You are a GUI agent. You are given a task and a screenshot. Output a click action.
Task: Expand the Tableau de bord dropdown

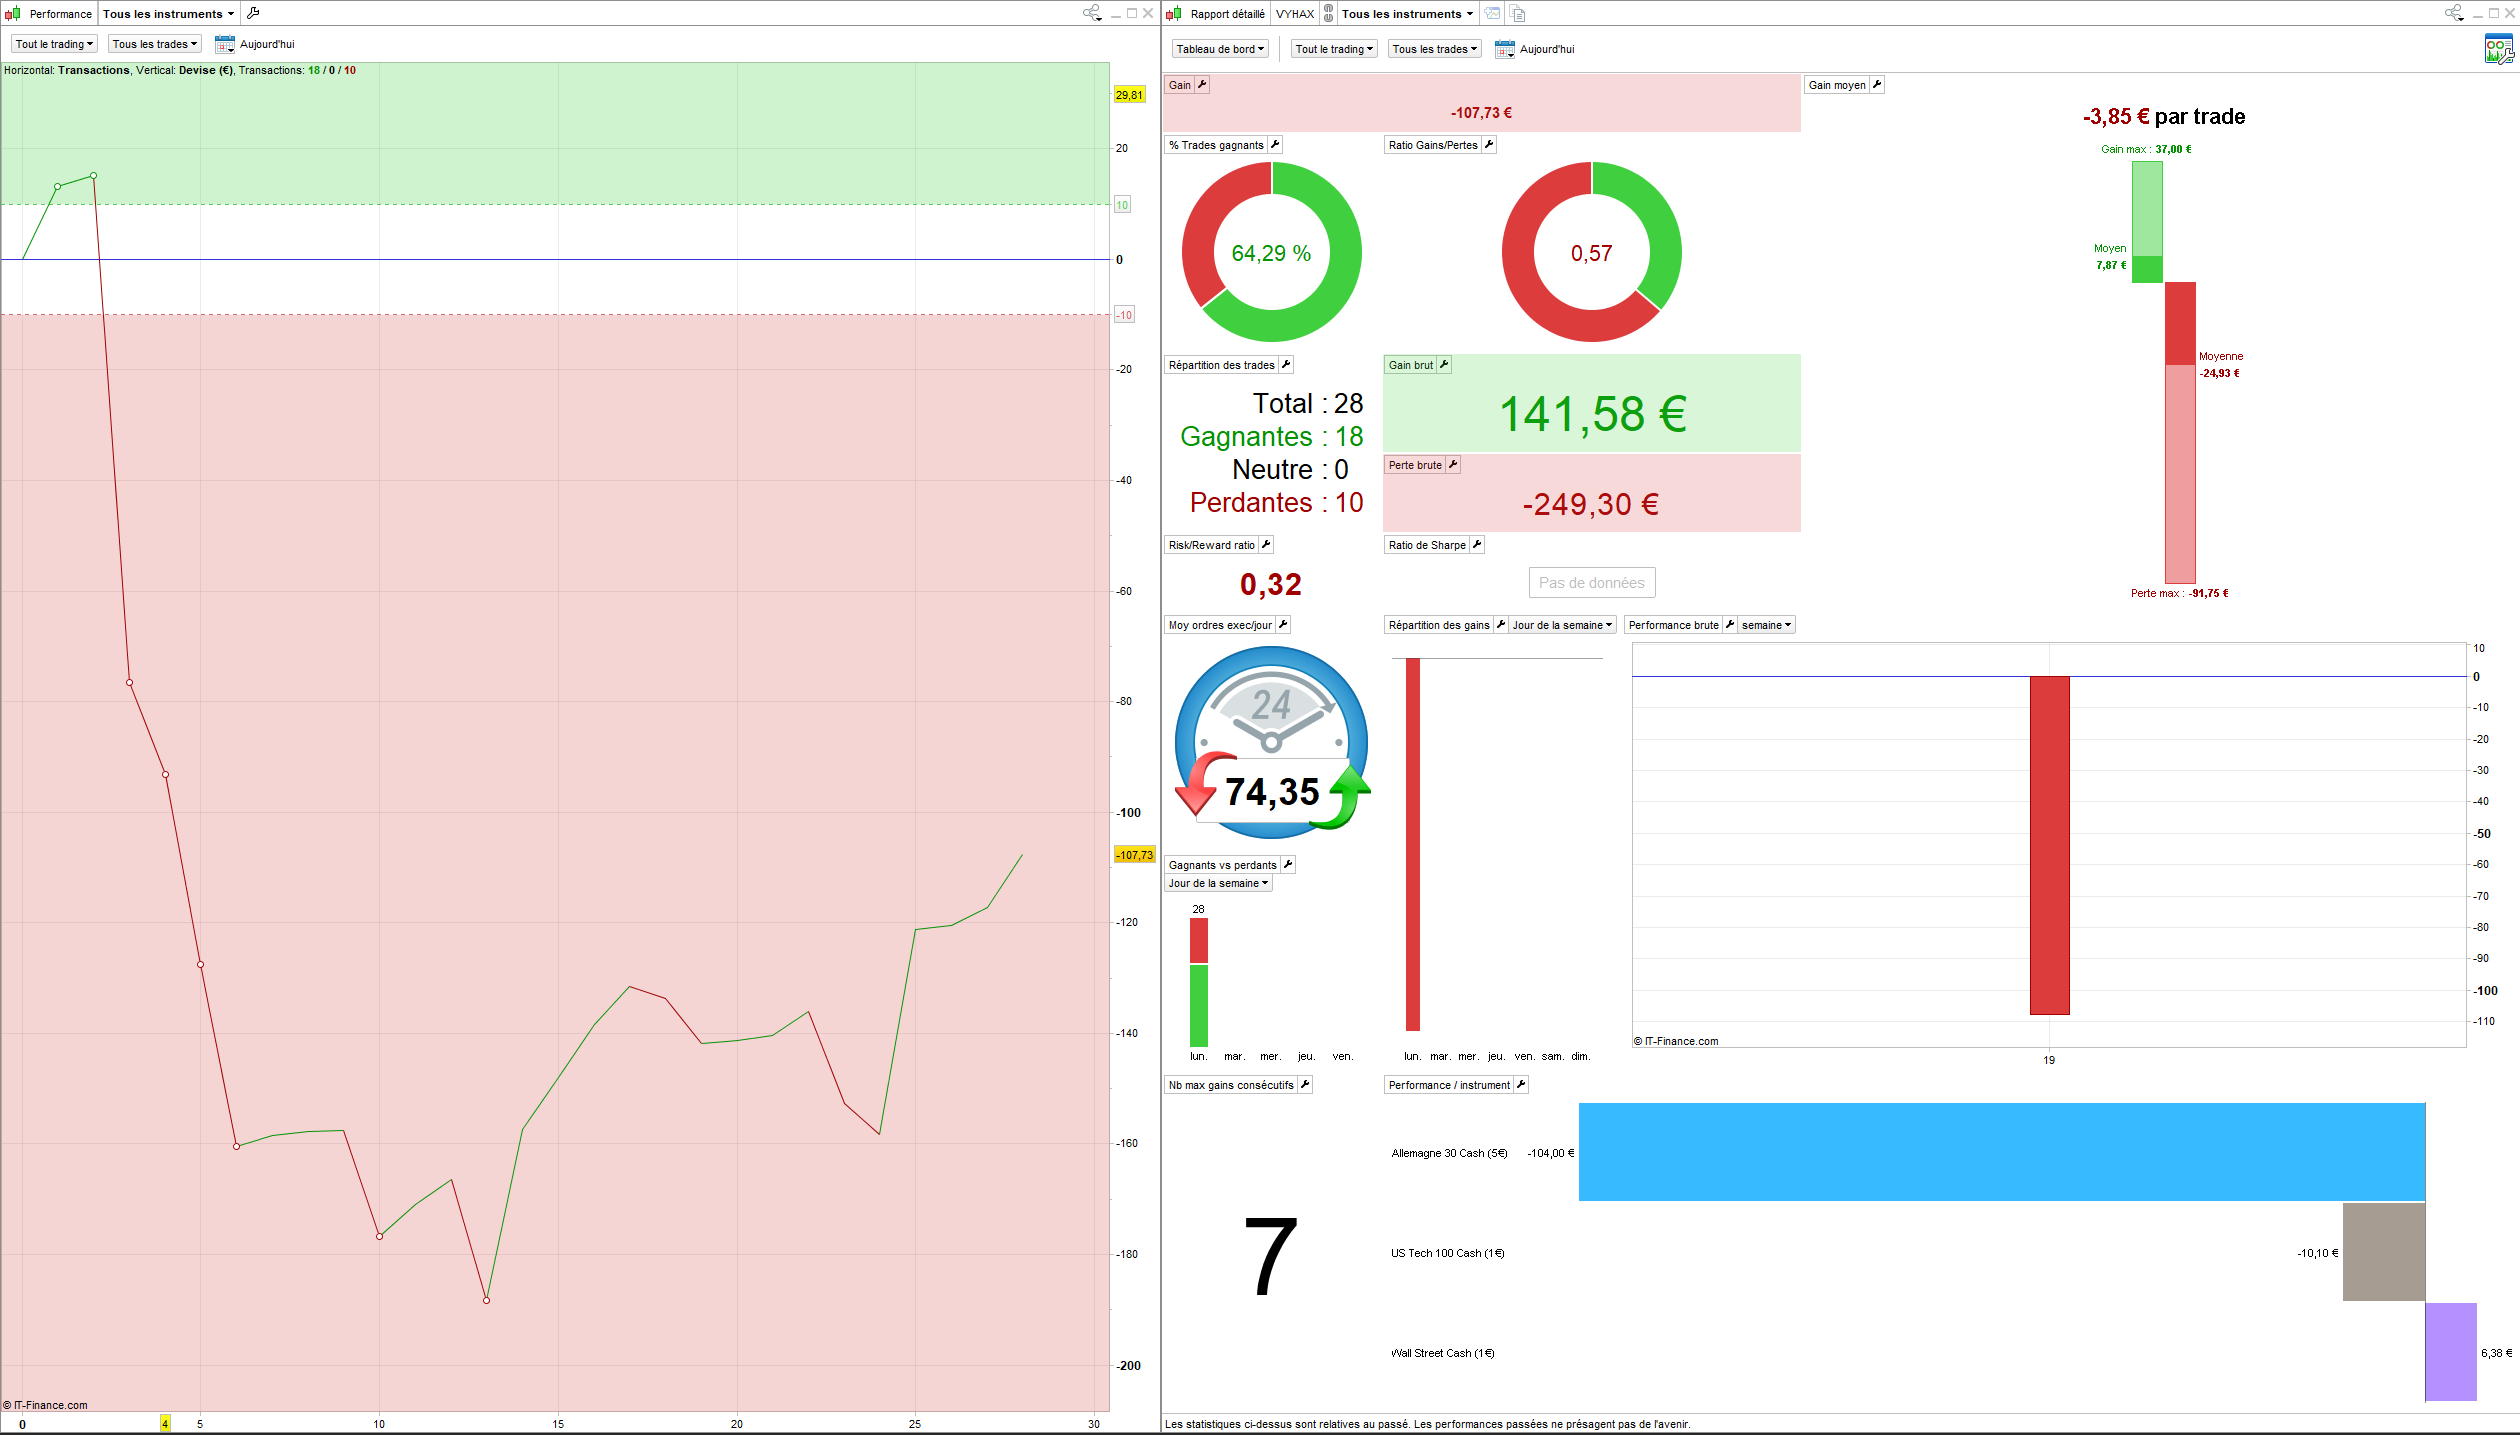point(1220,49)
